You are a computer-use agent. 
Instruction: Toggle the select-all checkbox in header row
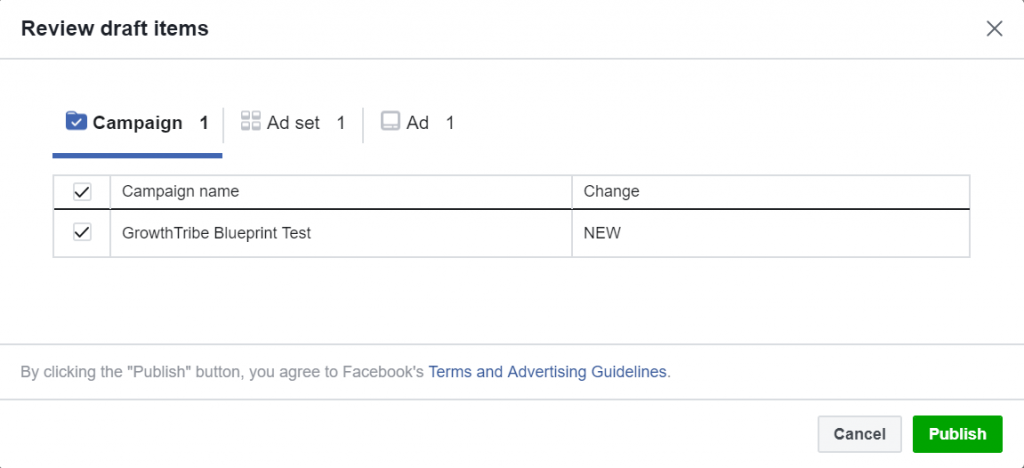[82, 192]
